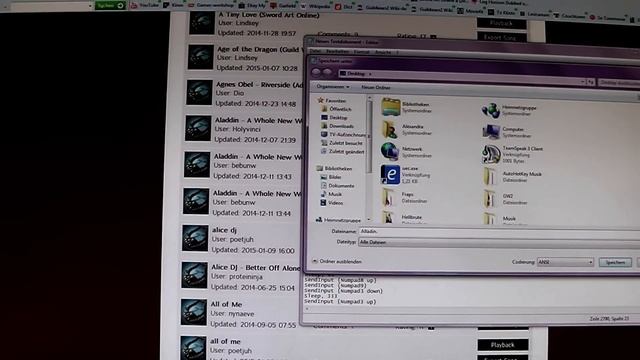Click the Desktop search field in dialog
640x360 pixels.
tap(618, 83)
